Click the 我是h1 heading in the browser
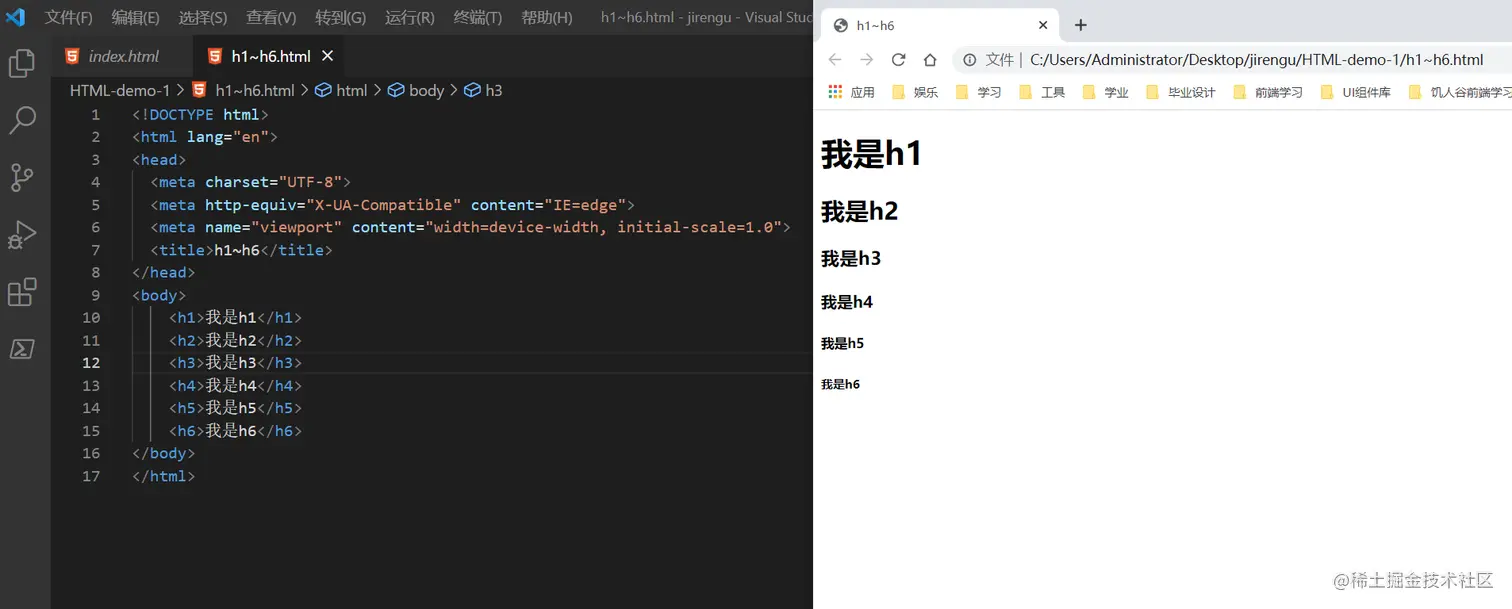 click(x=871, y=154)
